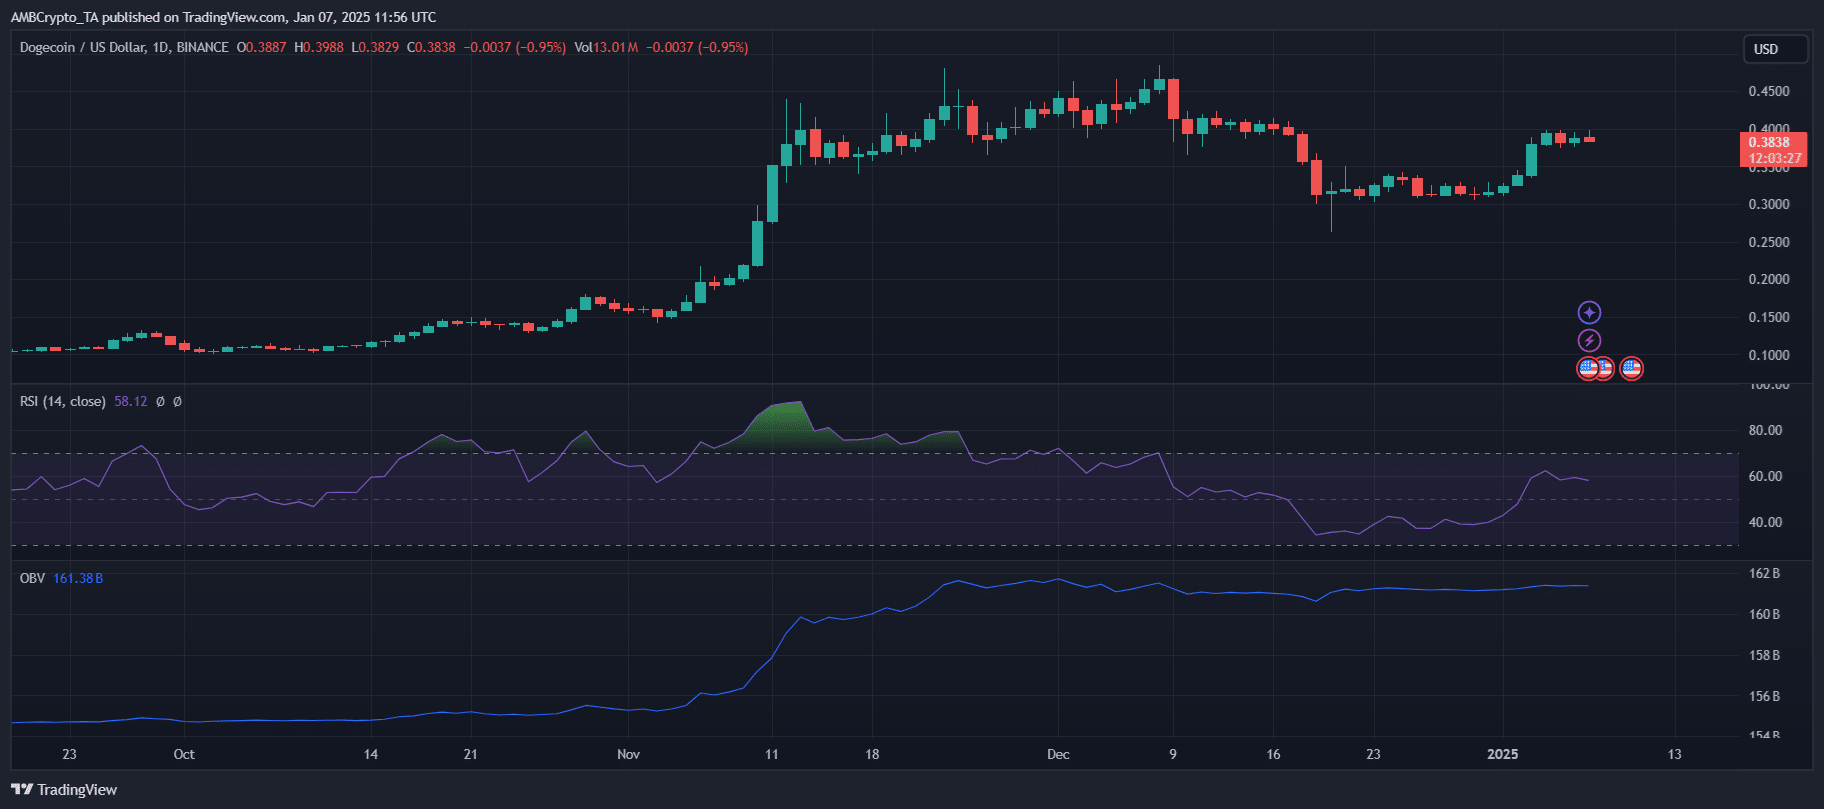Click the Nov label on the time axis
The image size is (1824, 809).
click(628, 754)
